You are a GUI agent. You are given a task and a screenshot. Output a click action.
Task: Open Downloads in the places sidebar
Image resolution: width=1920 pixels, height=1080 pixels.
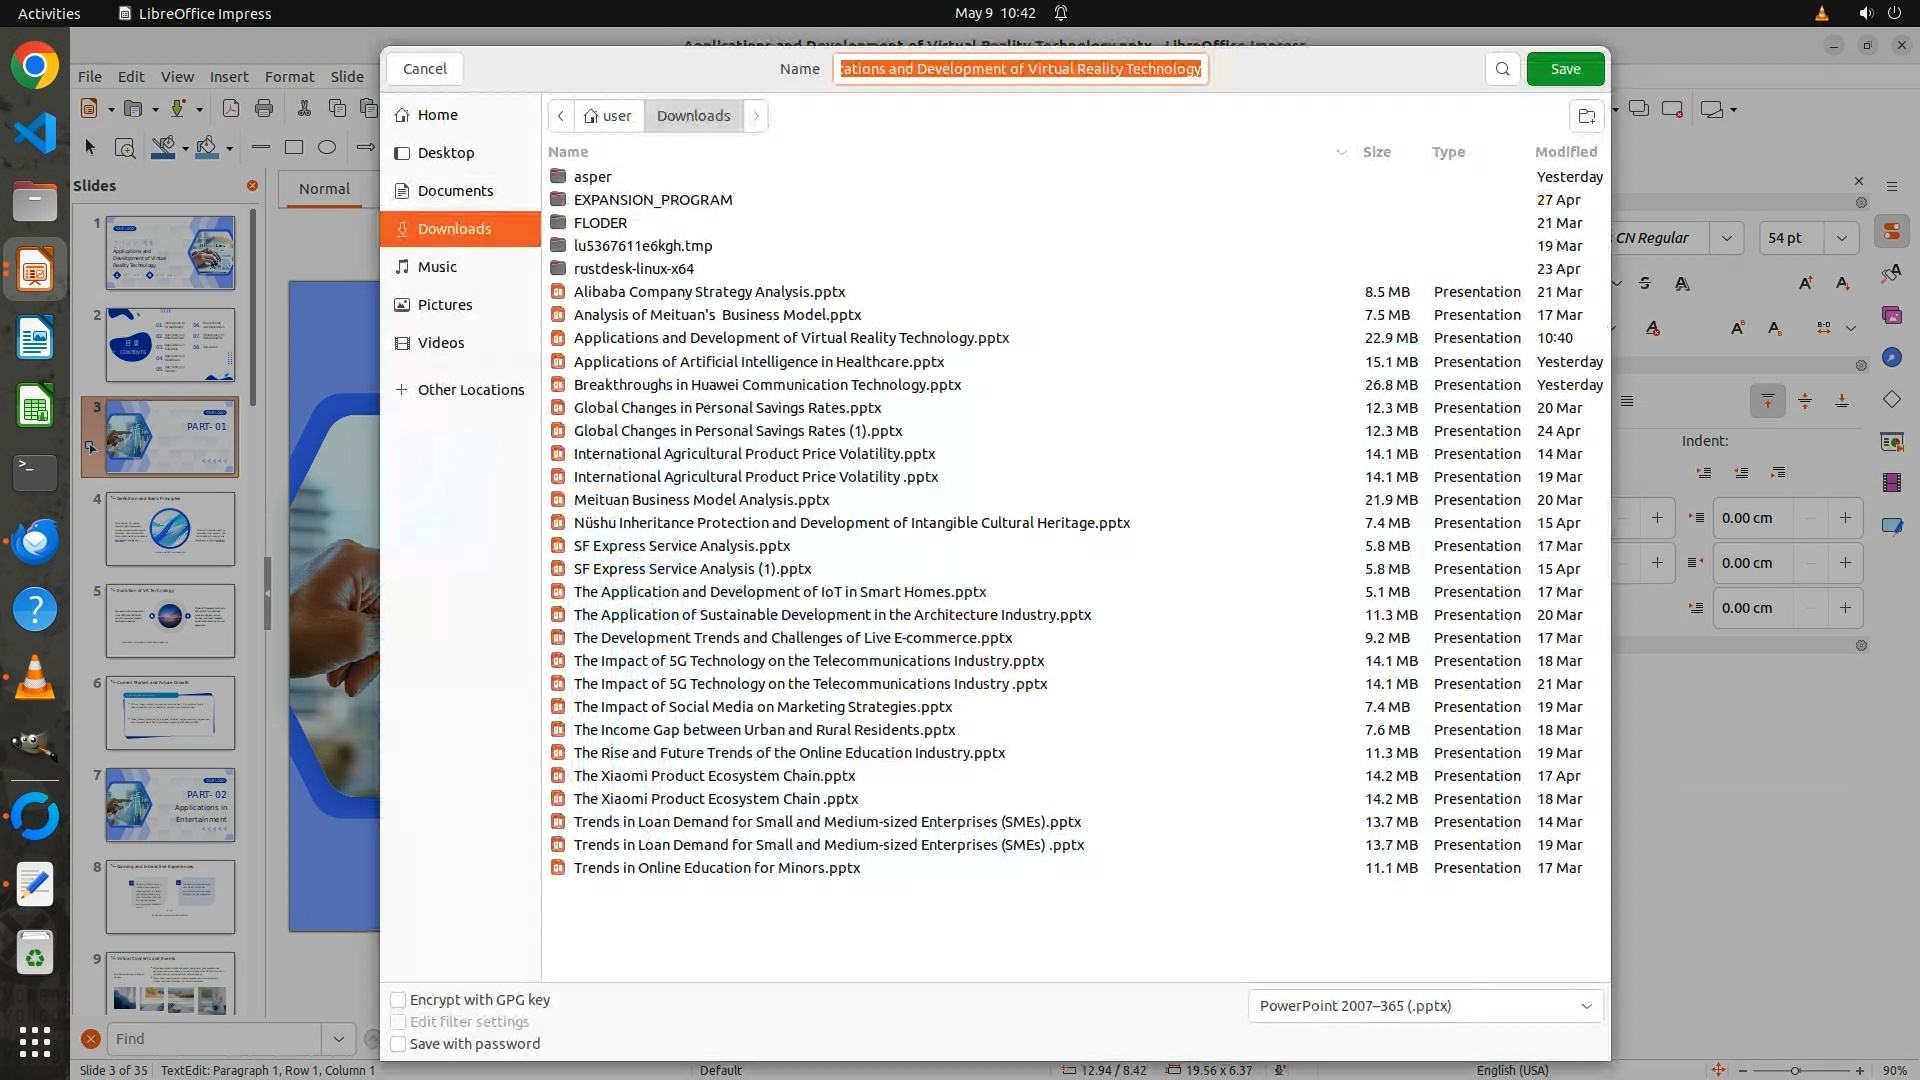tap(455, 229)
